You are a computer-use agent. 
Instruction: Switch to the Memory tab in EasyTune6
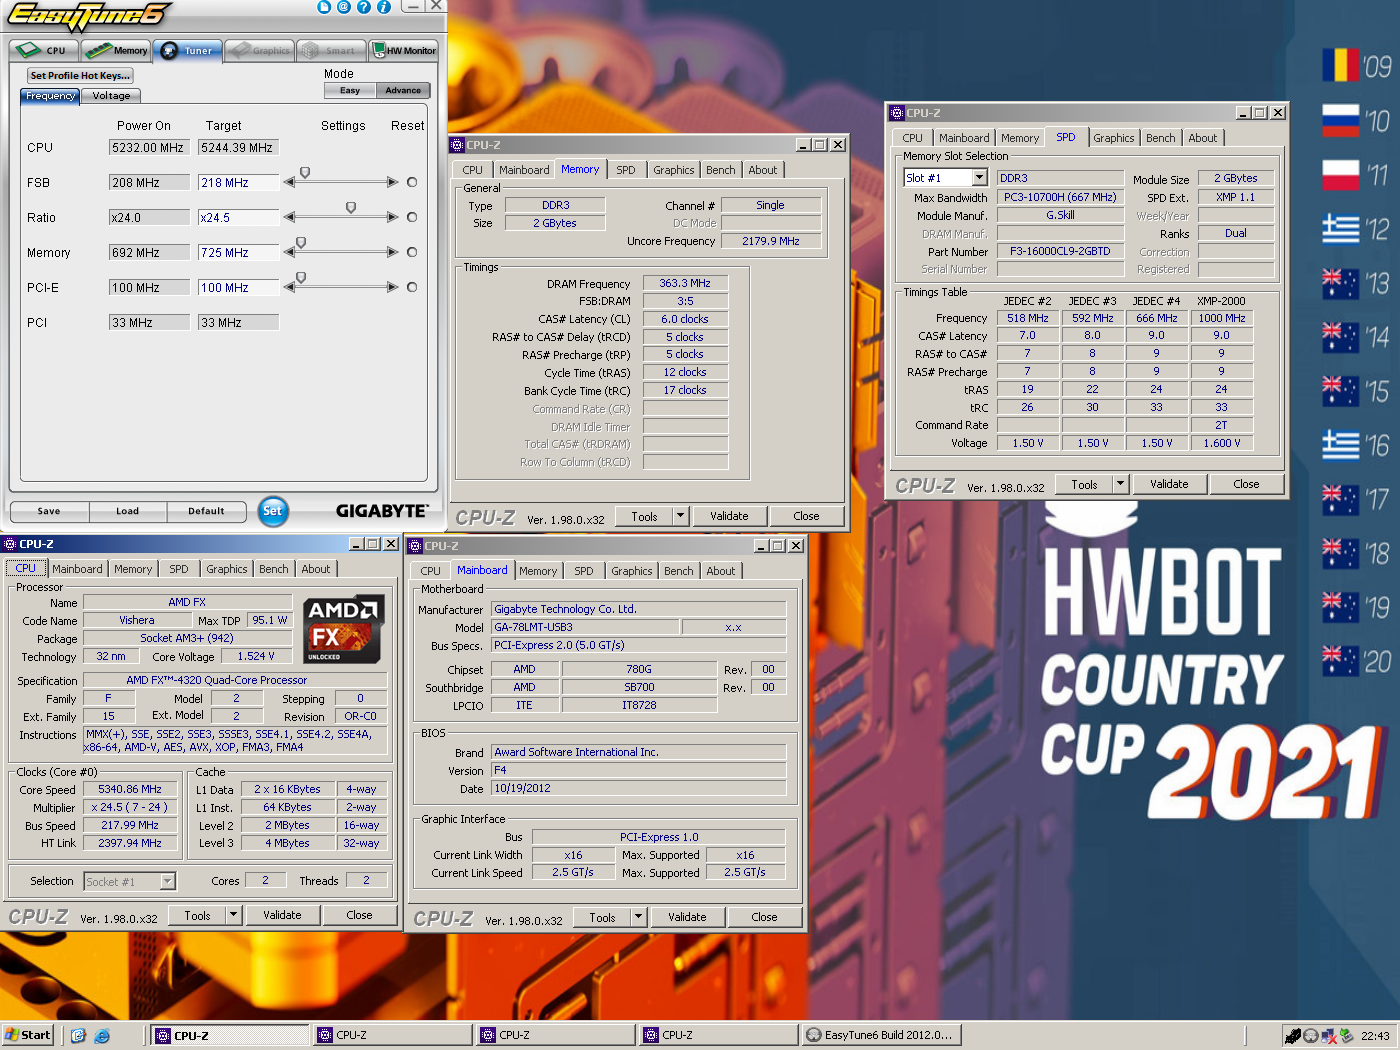[x=116, y=50]
